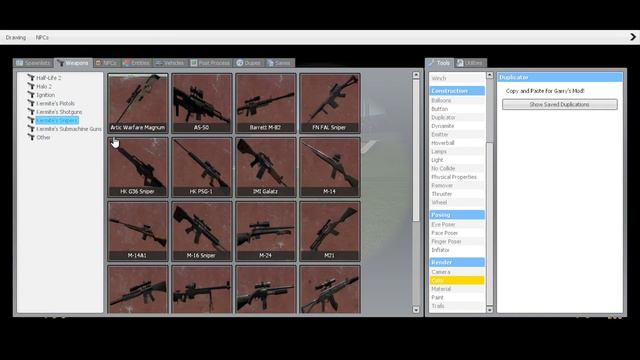The height and width of the screenshot is (360, 640).
Task: Select the Duplicator tool in list
Action: point(457,118)
